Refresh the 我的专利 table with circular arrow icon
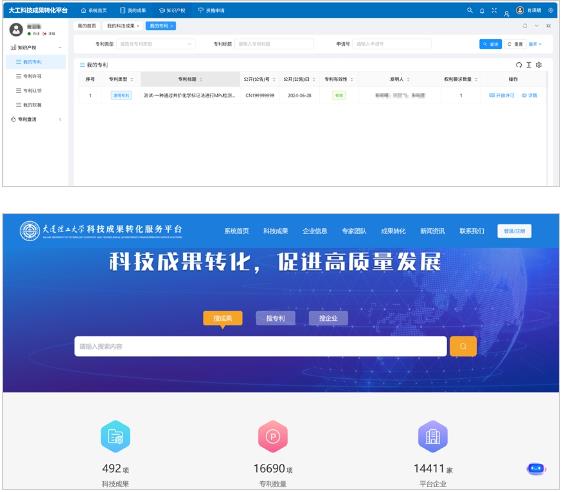This screenshot has width=562, height=492. tap(519, 65)
